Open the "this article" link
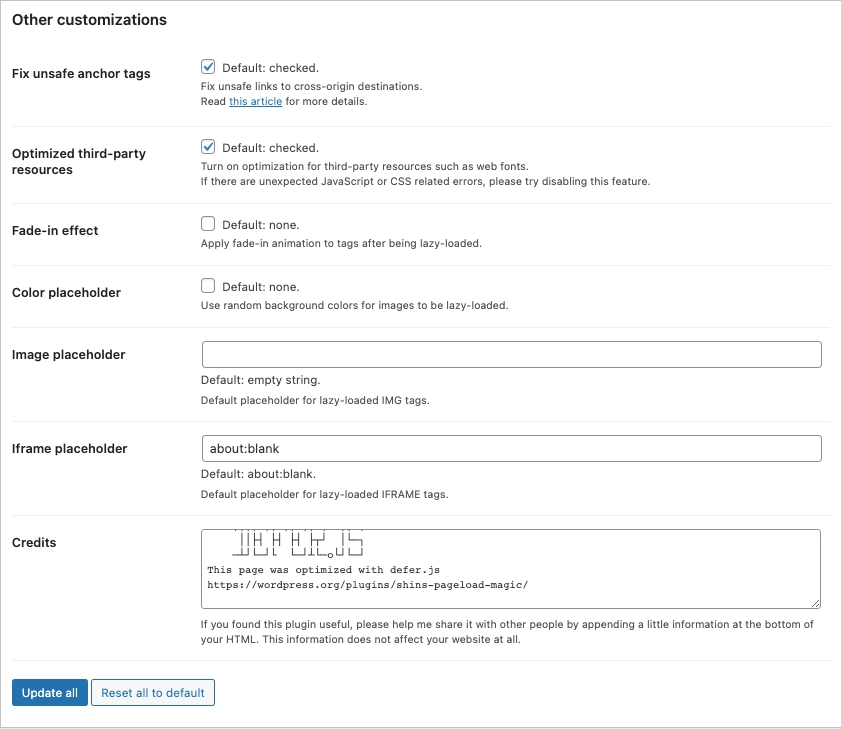Viewport: 841px width, 729px height. pyautogui.click(x=255, y=102)
